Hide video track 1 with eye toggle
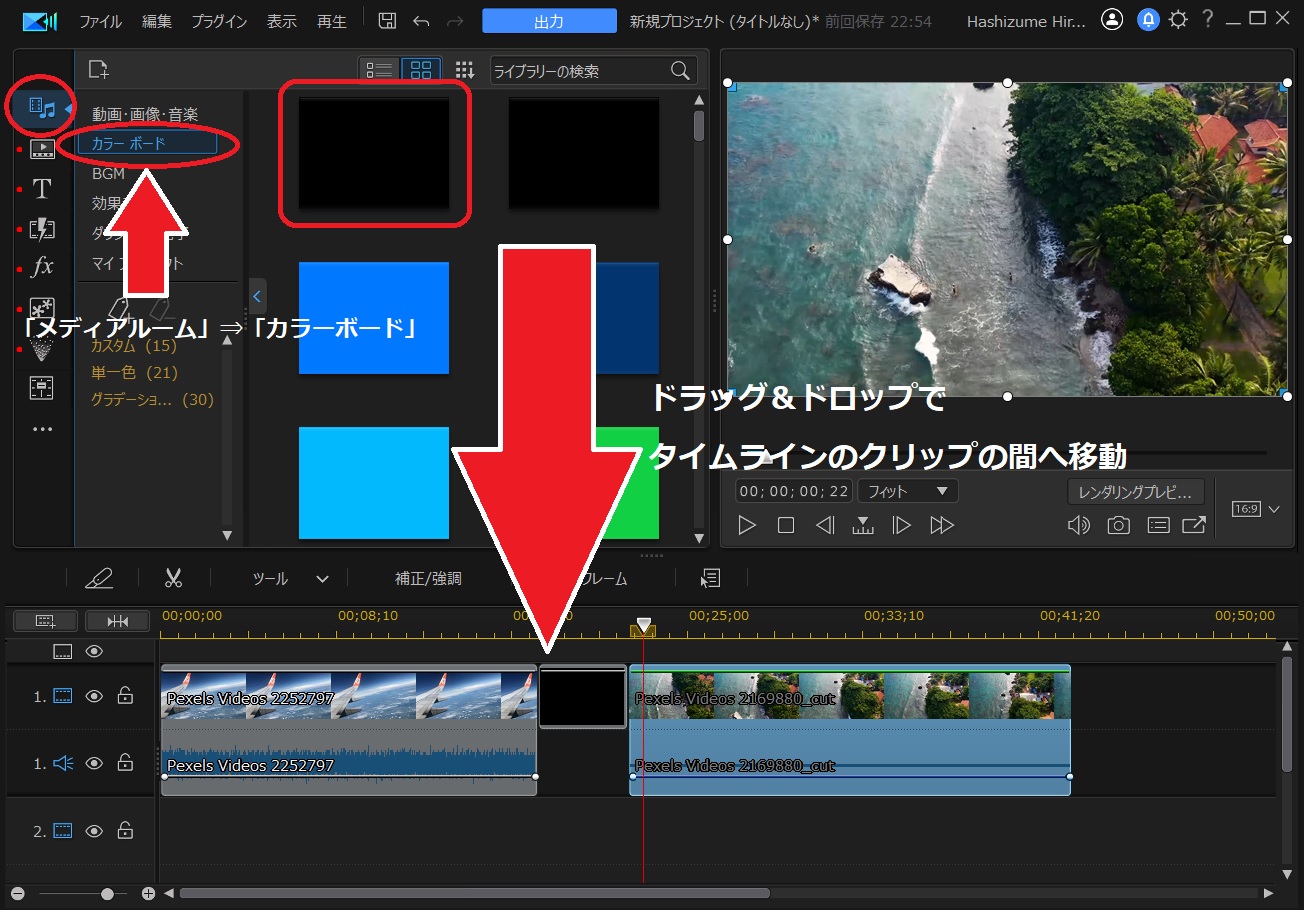This screenshot has height=911, width=1309. coord(93,695)
